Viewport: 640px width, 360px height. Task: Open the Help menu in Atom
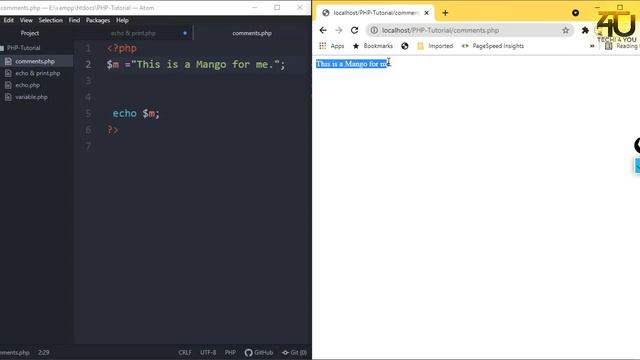point(122,20)
